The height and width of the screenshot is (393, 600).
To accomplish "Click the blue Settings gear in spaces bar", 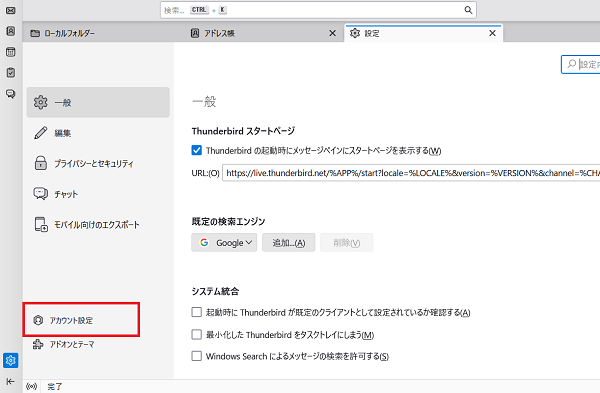I will [x=10, y=360].
